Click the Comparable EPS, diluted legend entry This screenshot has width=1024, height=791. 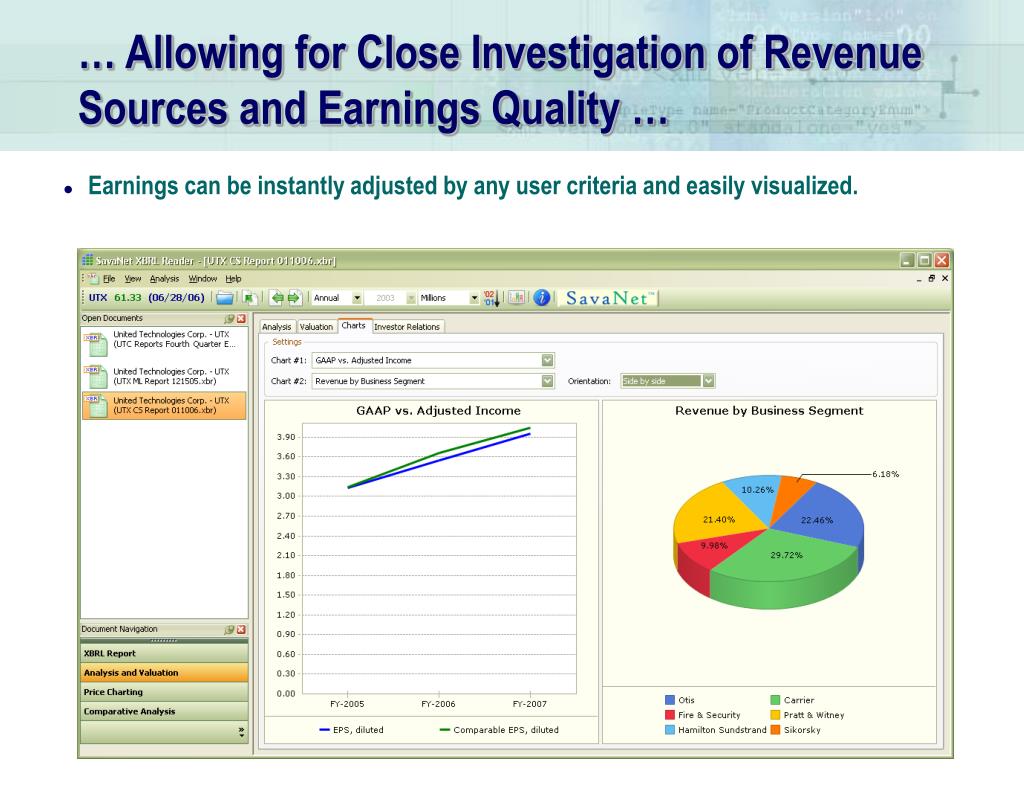pyautogui.click(x=499, y=730)
